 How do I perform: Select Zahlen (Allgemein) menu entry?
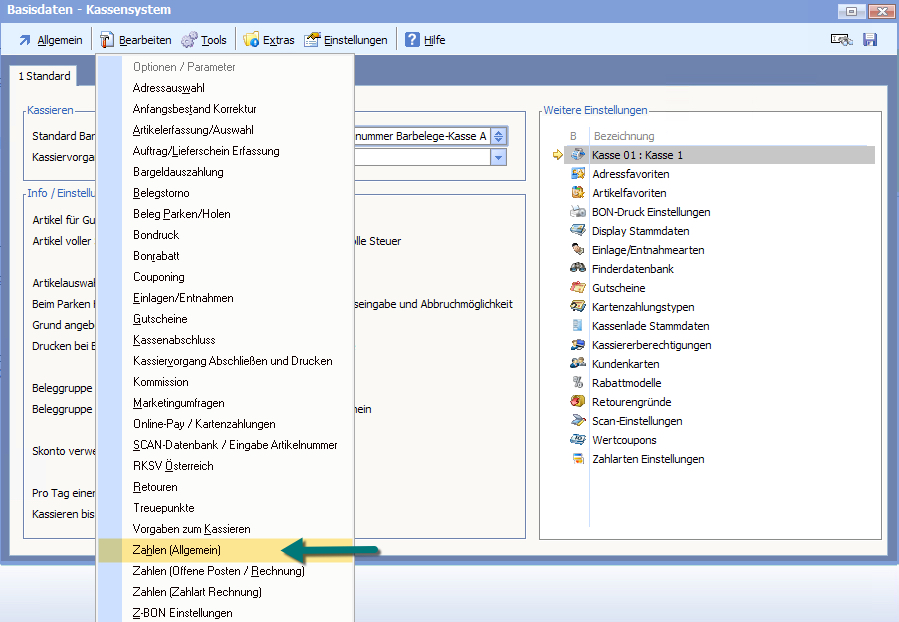point(177,550)
